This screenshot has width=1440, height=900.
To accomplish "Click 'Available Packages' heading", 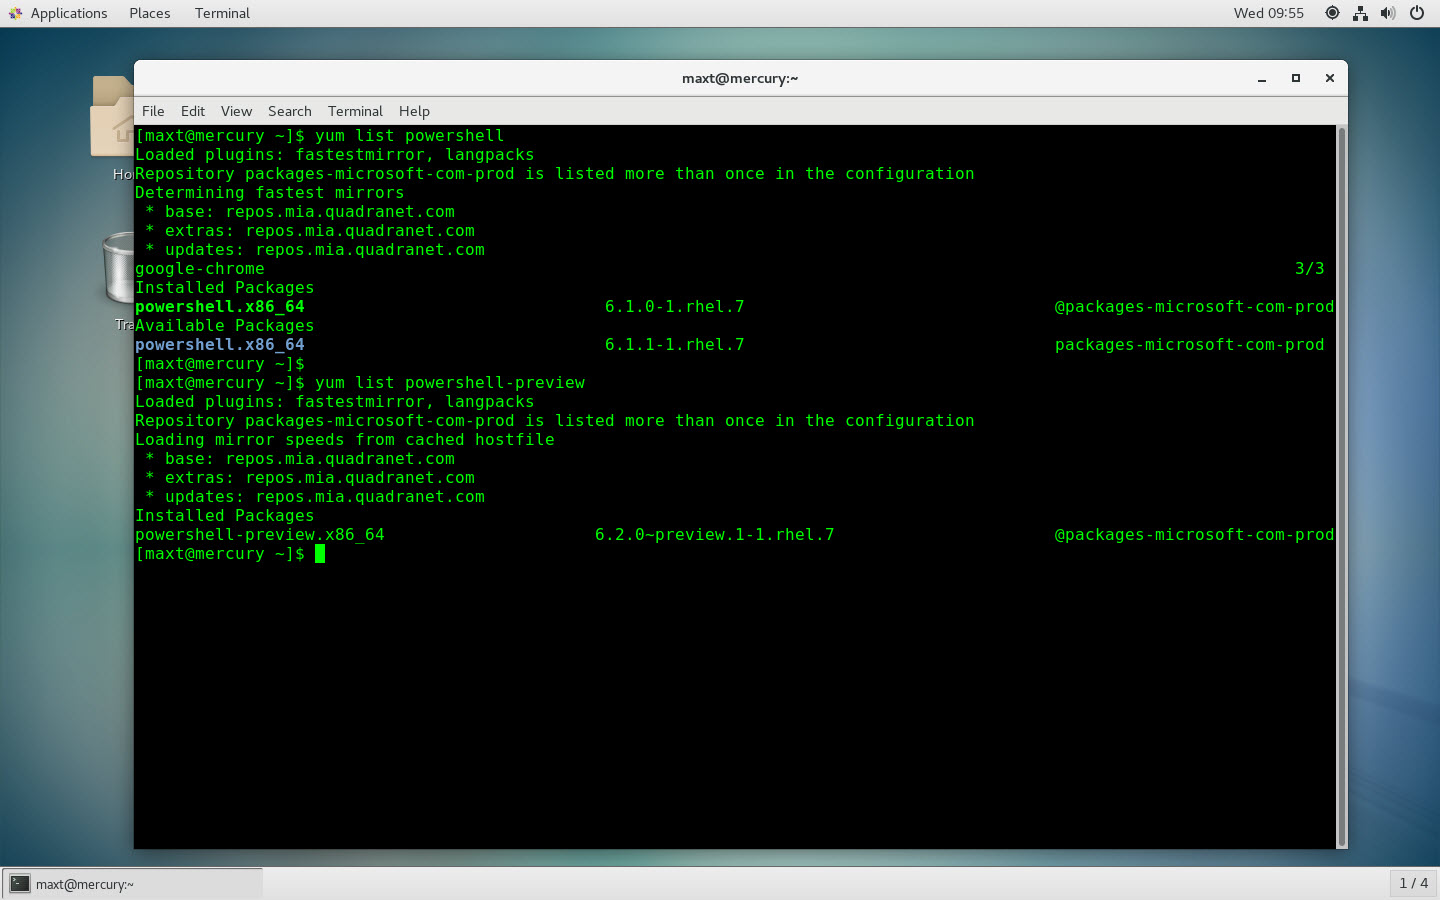I will pos(225,326).
